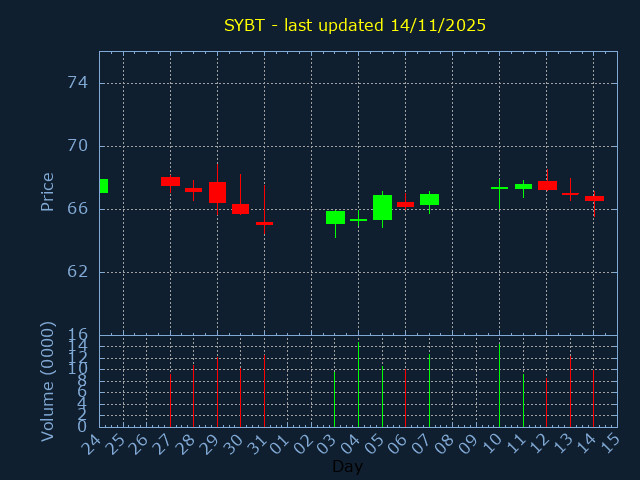Click the 62 price tick label
This screenshot has width=640, height=480.
click(x=78, y=271)
